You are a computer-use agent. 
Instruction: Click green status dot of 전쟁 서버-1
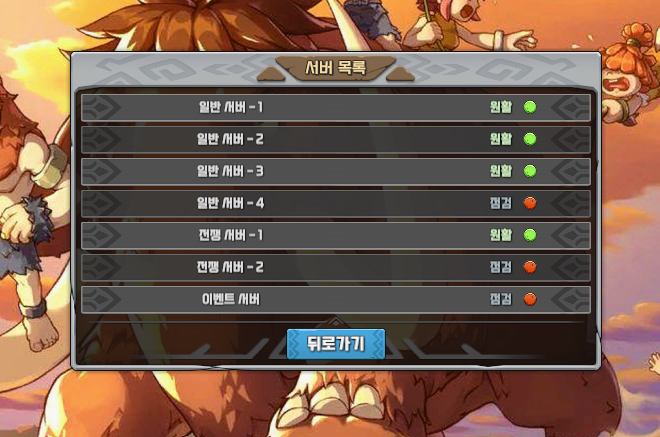pyautogui.click(x=530, y=235)
